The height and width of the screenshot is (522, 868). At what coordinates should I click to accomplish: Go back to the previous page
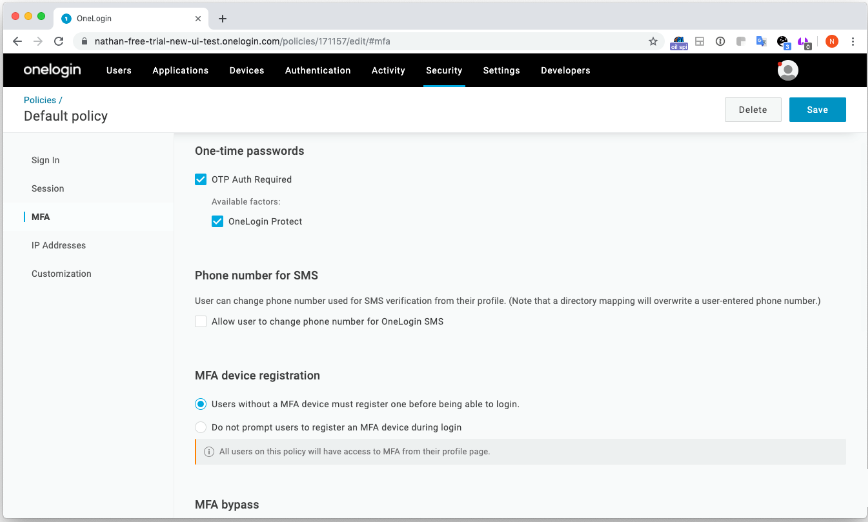(x=17, y=42)
